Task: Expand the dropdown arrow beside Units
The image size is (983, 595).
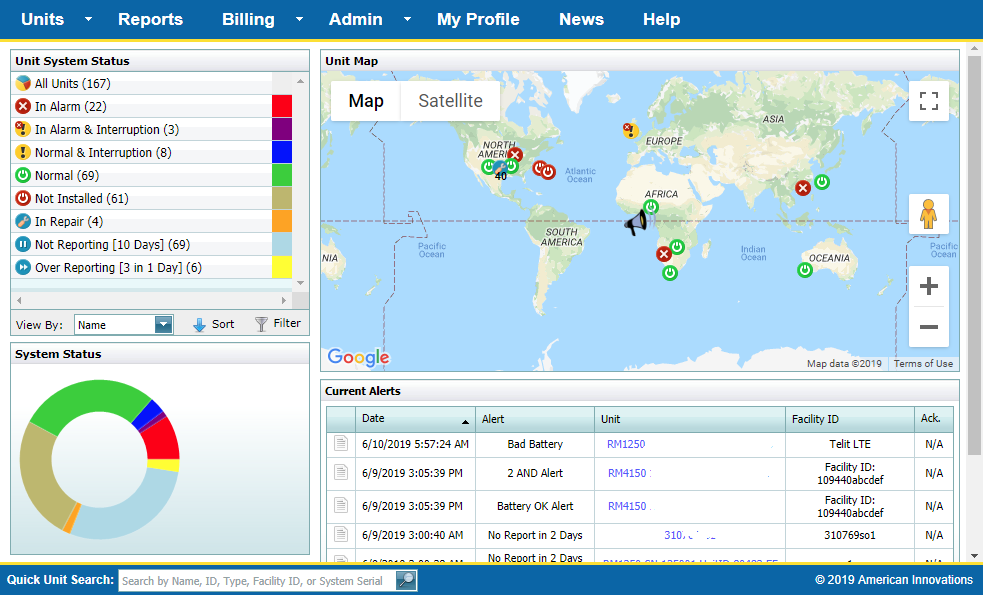Action: pyautogui.click(x=88, y=19)
